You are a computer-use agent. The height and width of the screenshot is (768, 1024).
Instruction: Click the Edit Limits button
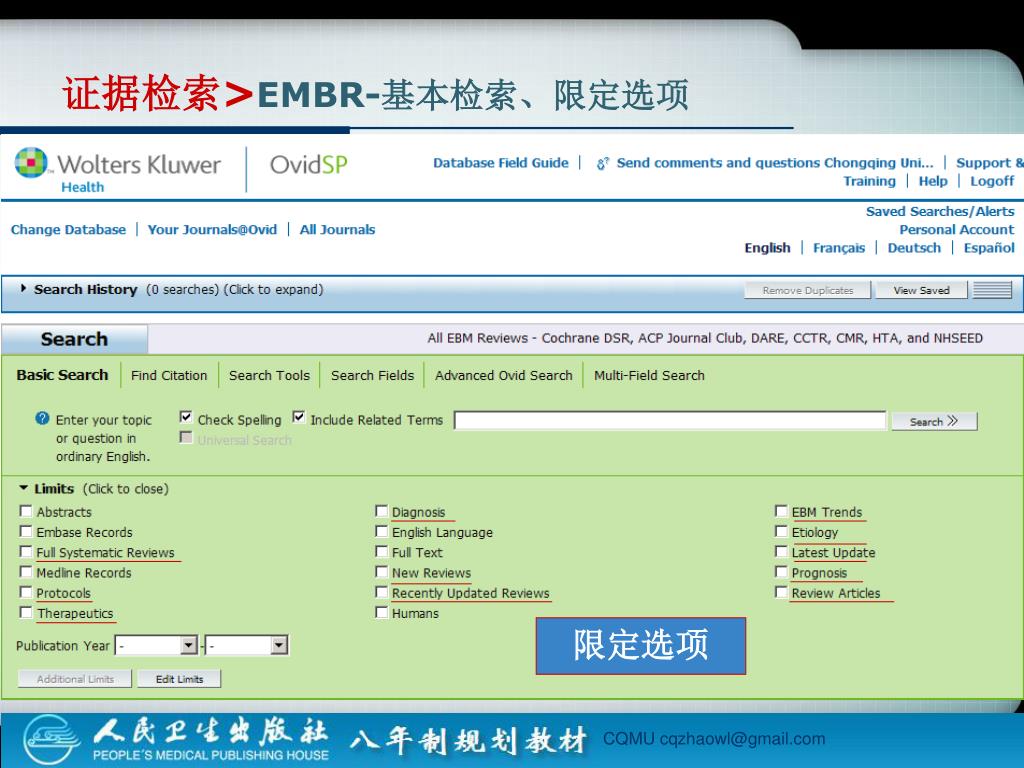[179, 679]
